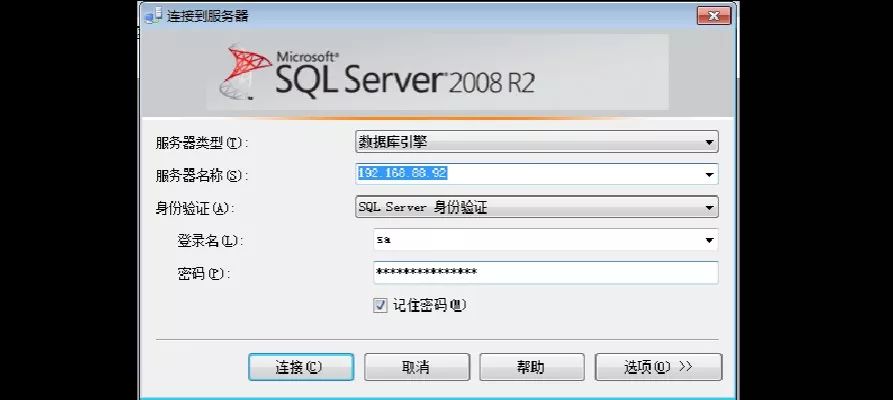The width and height of the screenshot is (893, 400).
Task: Click the 服务器类型(T) label
Action: click(202, 142)
